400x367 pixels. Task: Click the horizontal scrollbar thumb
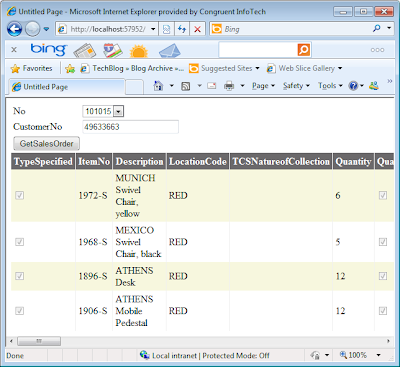(39, 341)
